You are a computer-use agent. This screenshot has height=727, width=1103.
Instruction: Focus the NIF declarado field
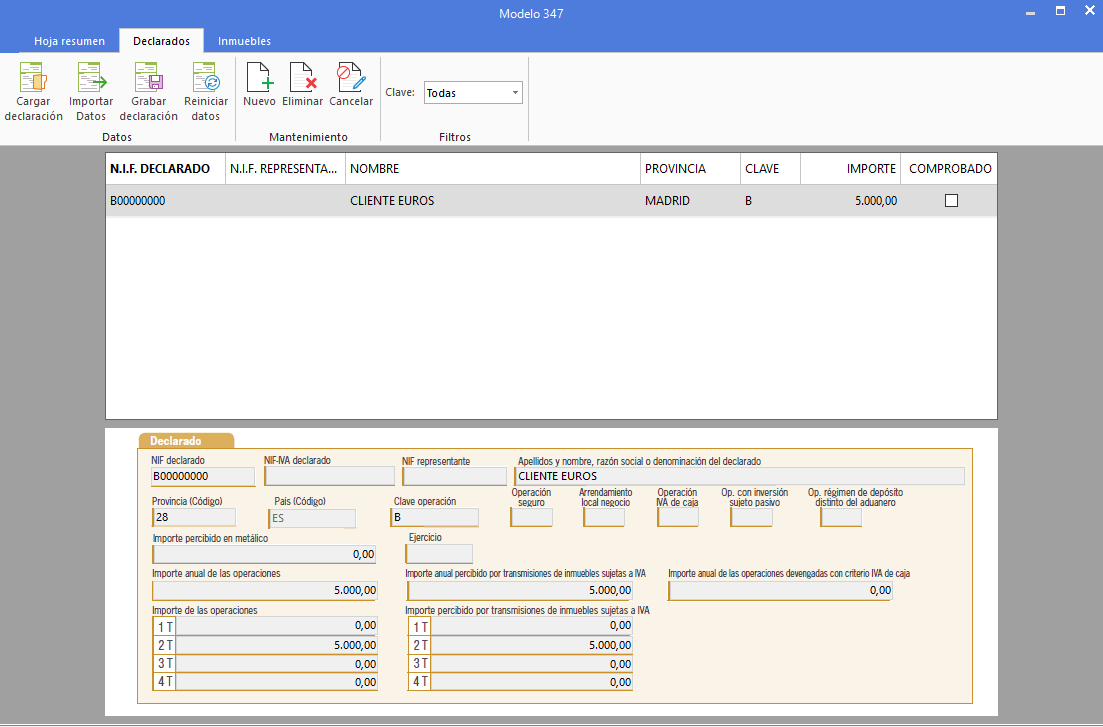coord(203,476)
